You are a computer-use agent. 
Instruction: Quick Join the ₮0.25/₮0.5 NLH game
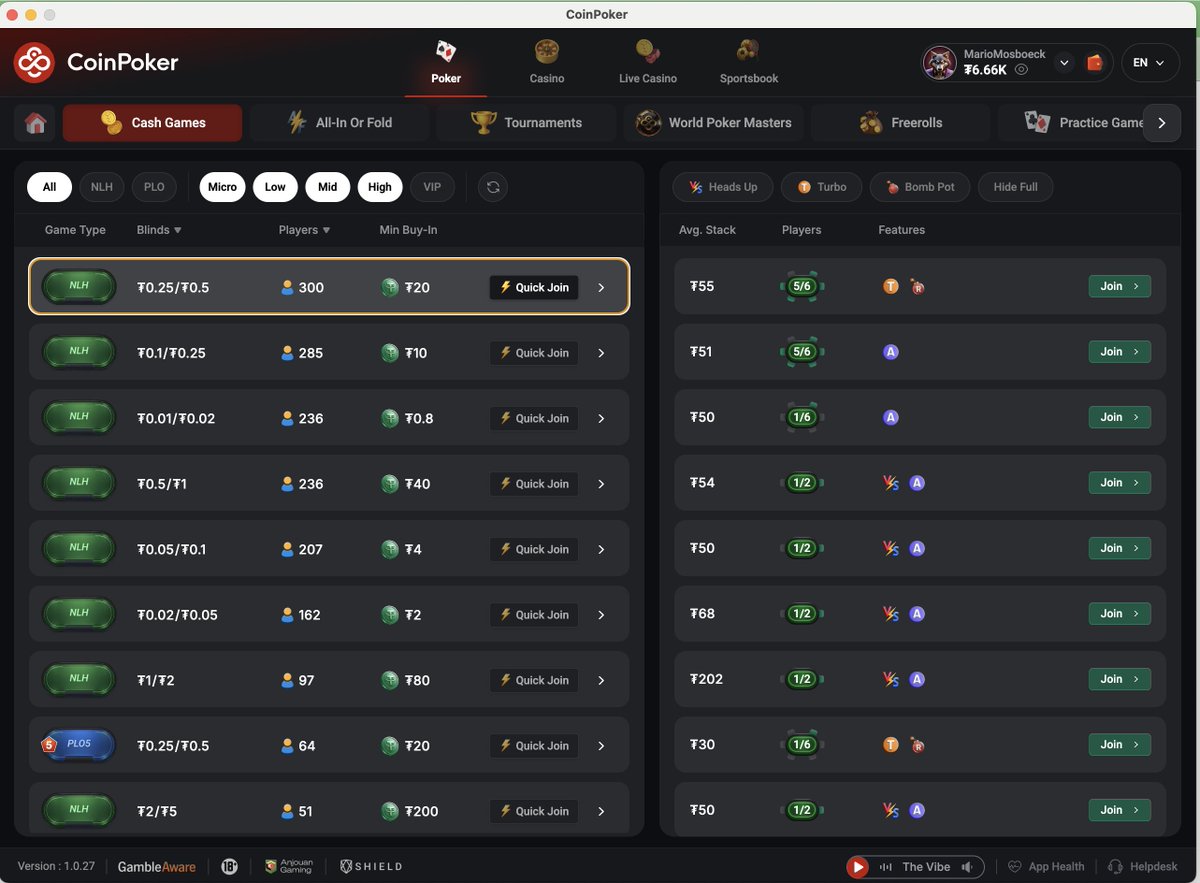point(534,287)
